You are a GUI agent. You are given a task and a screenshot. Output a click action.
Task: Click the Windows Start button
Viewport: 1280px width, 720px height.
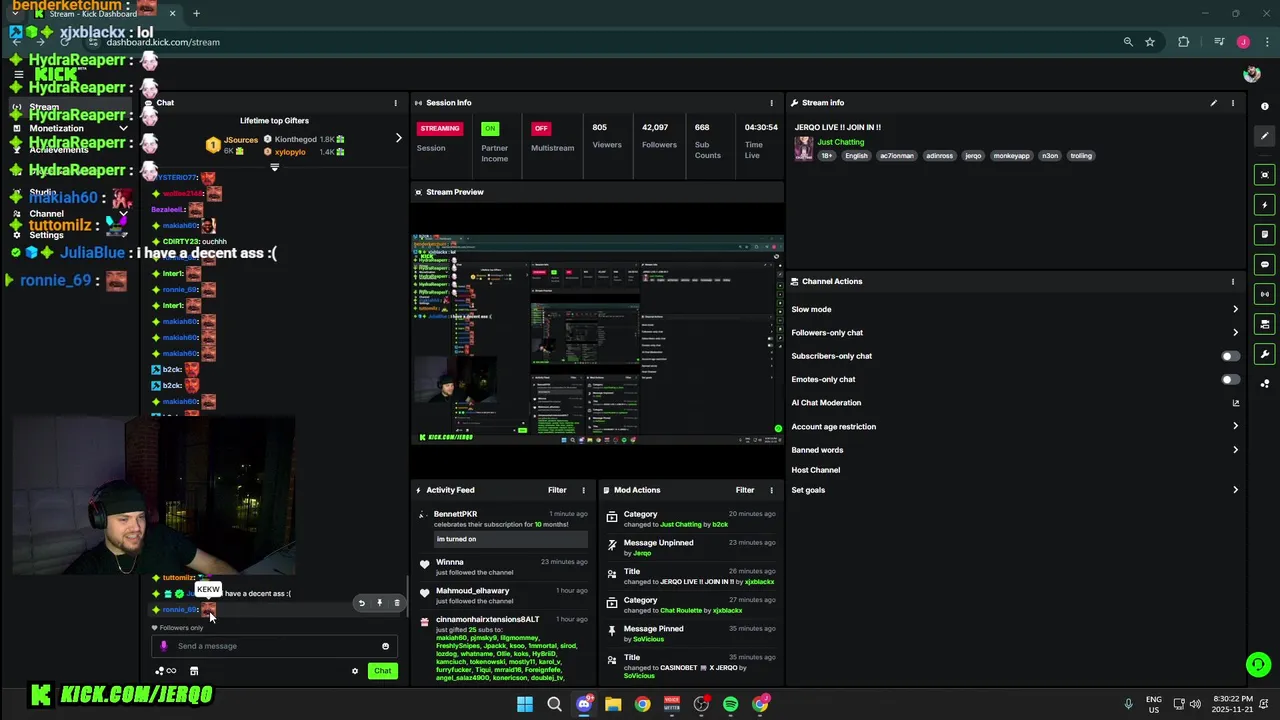[525, 704]
